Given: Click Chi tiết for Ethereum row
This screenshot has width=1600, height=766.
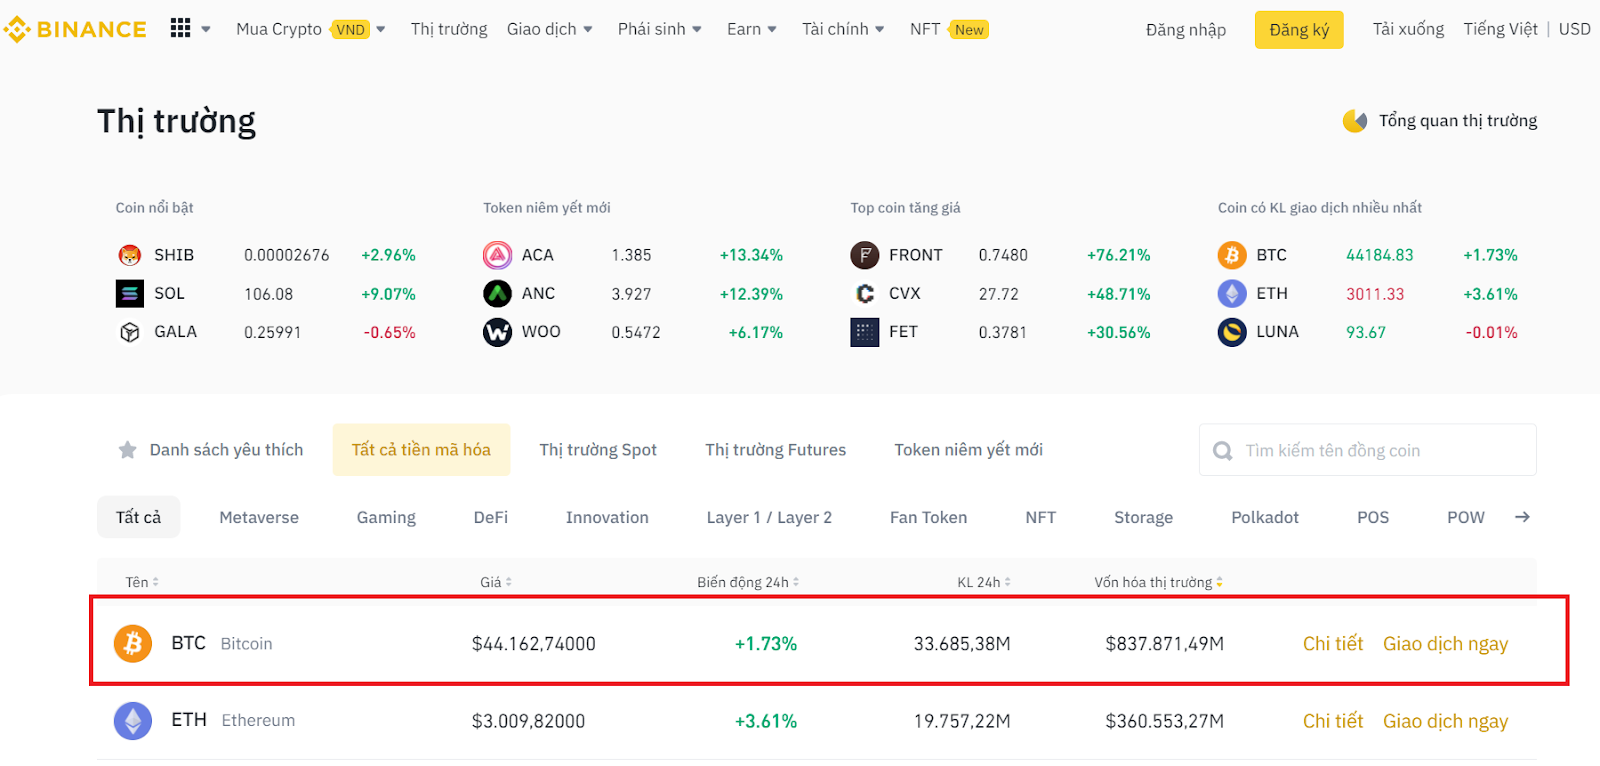Looking at the screenshot, I should click(1333, 720).
